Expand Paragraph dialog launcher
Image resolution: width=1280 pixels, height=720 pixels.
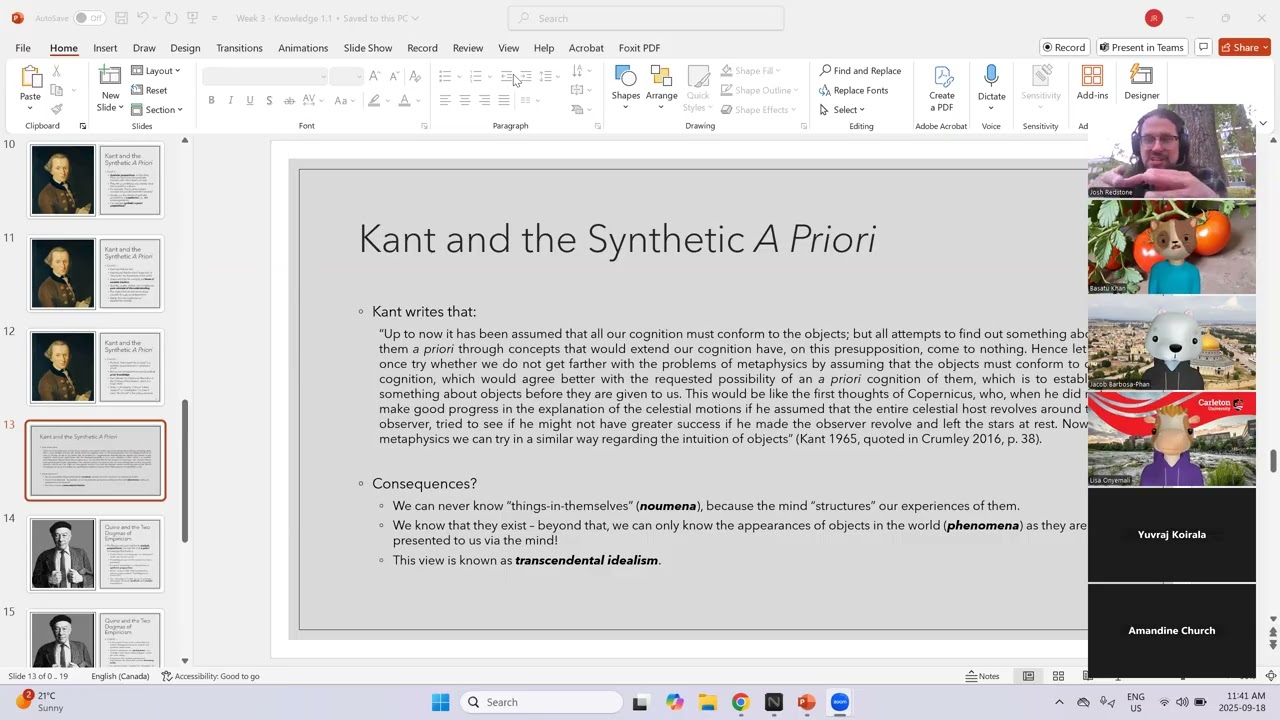(x=598, y=126)
